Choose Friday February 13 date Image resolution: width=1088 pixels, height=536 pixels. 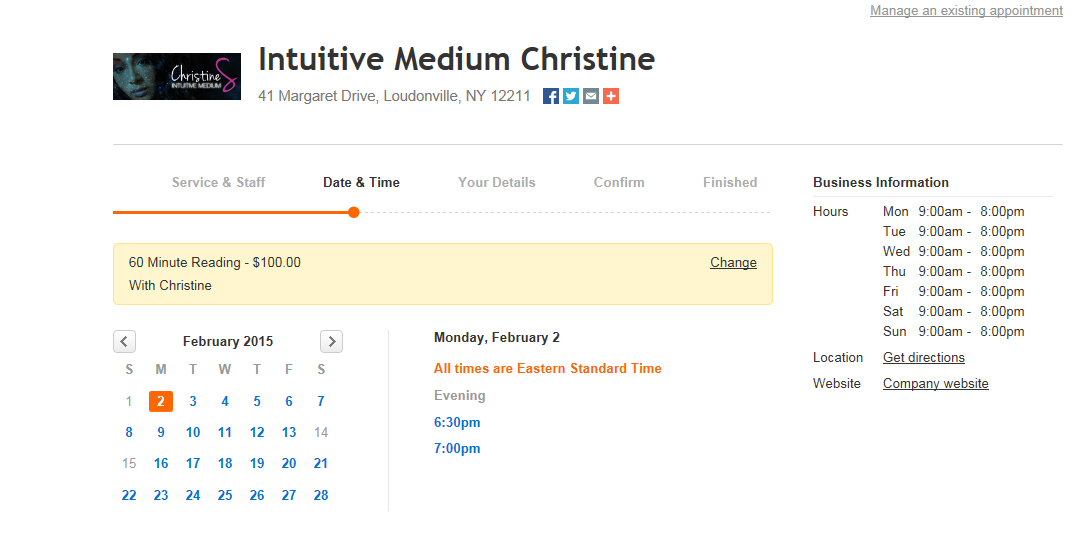tap(289, 433)
